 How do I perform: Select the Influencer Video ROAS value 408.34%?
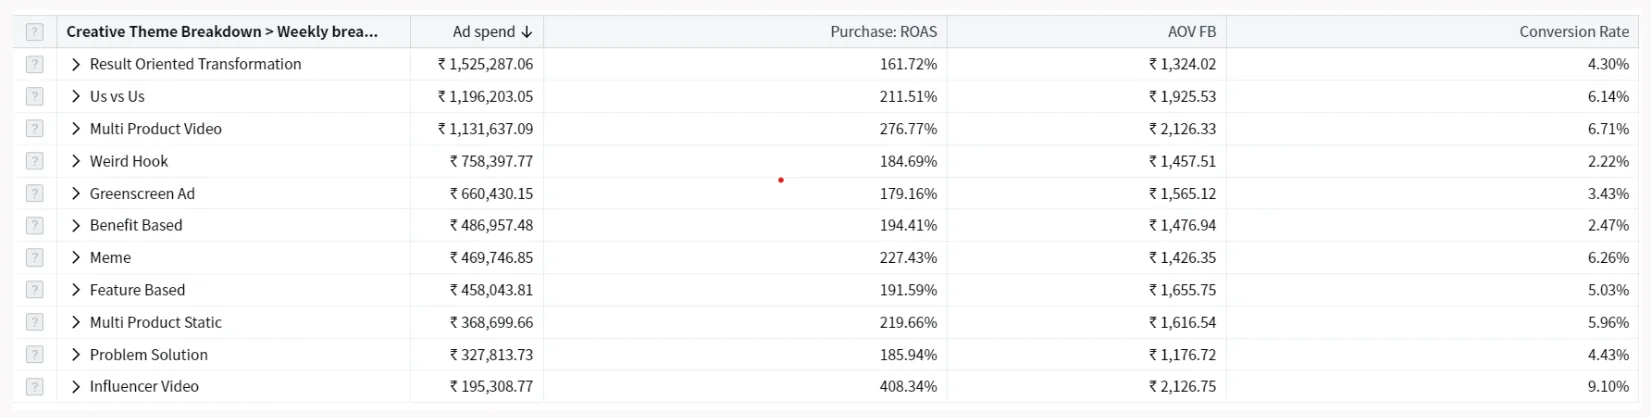click(x=908, y=387)
